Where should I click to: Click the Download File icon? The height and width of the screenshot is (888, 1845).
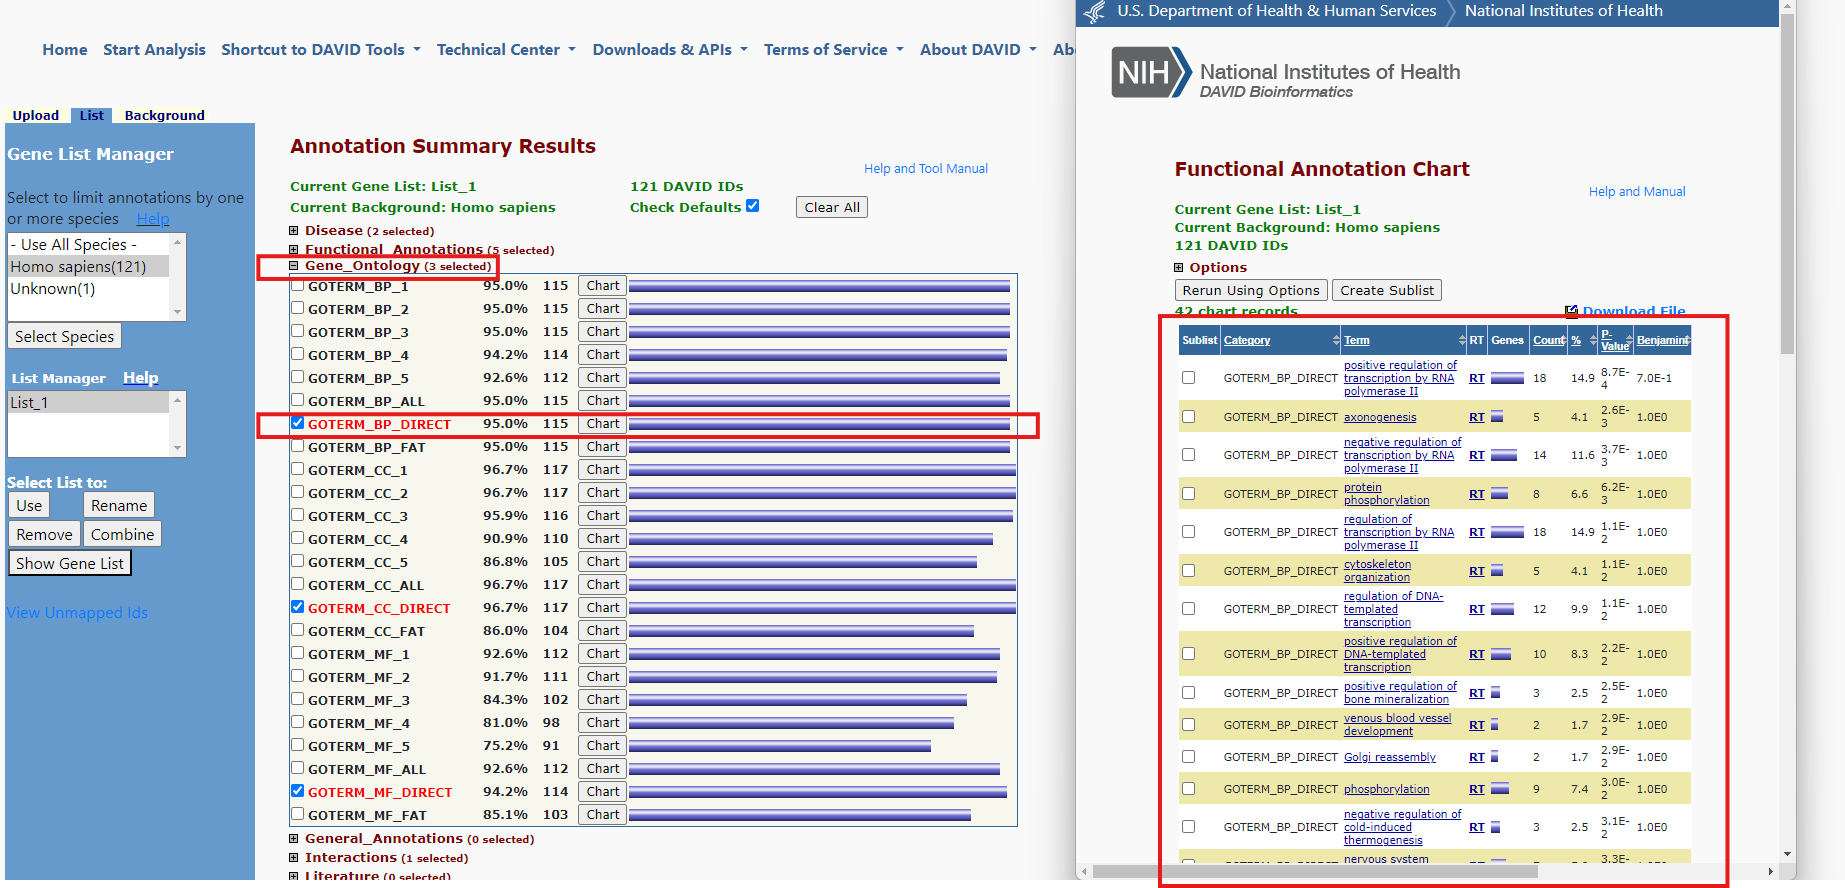tap(1571, 311)
